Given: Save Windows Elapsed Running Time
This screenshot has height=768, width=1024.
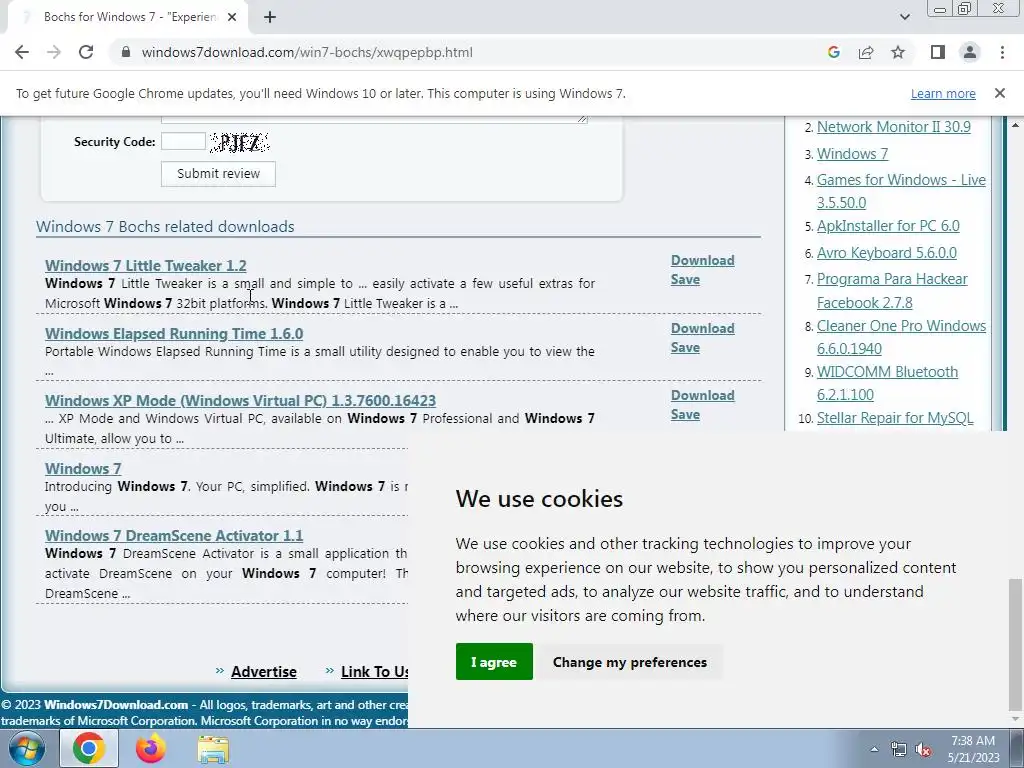Looking at the screenshot, I should pyautogui.click(x=685, y=347).
